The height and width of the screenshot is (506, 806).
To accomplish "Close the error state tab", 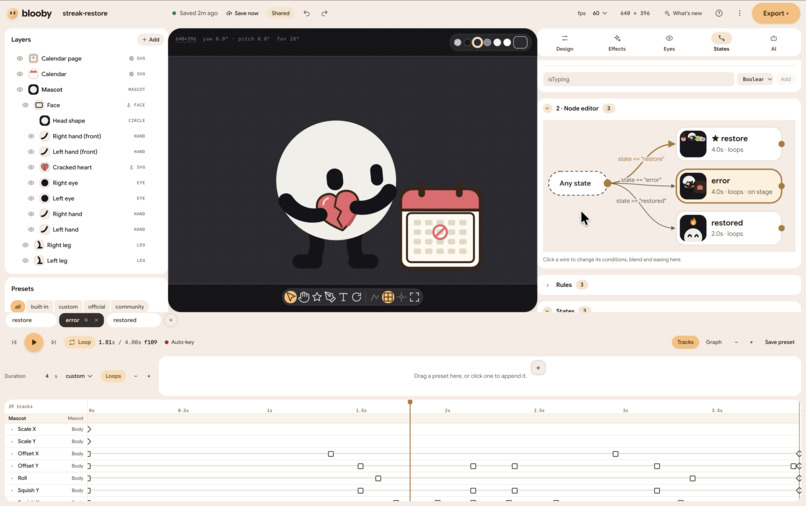I will 96,320.
